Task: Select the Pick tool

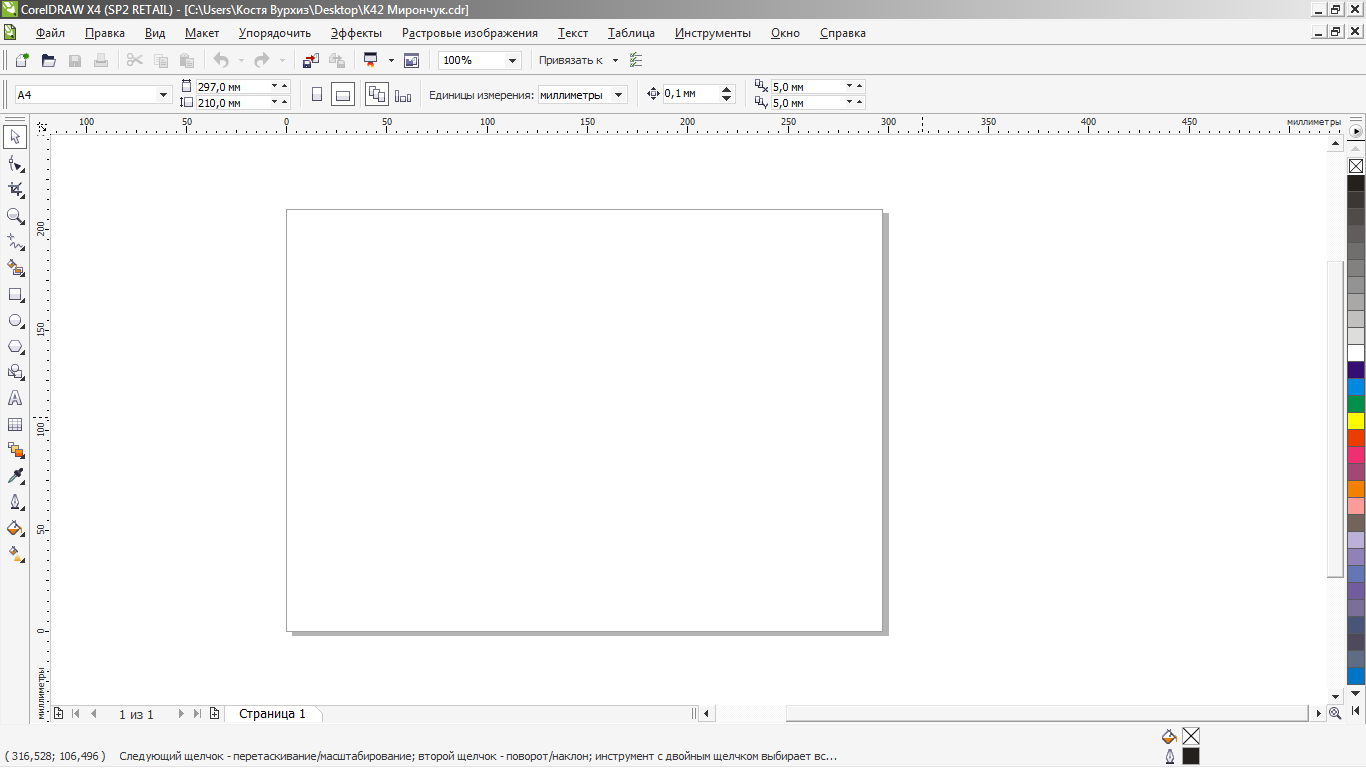Action: (x=15, y=137)
